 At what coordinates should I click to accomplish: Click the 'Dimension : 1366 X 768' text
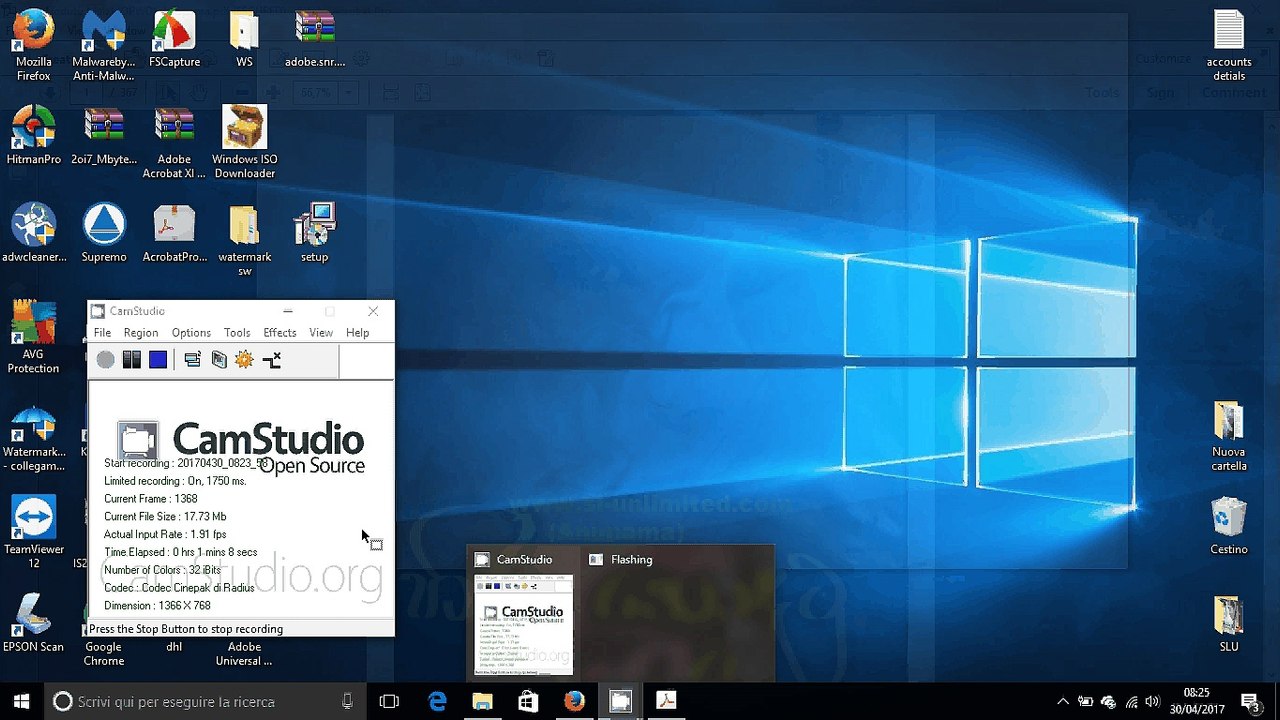pos(157,606)
